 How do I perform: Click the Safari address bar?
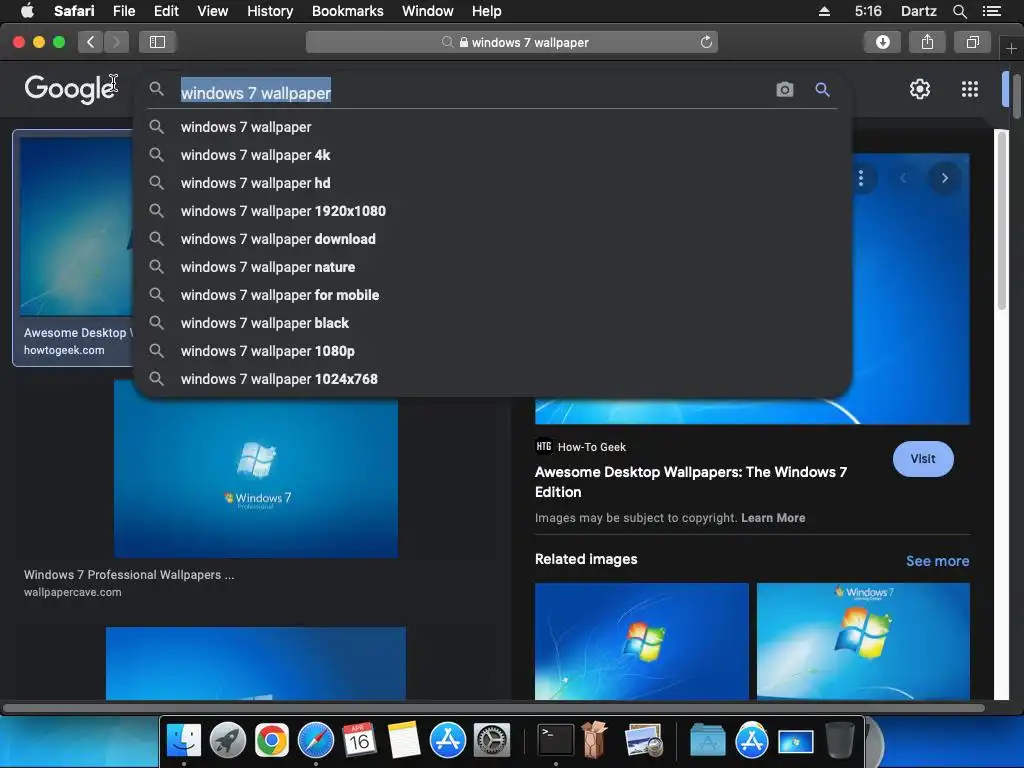click(x=511, y=42)
